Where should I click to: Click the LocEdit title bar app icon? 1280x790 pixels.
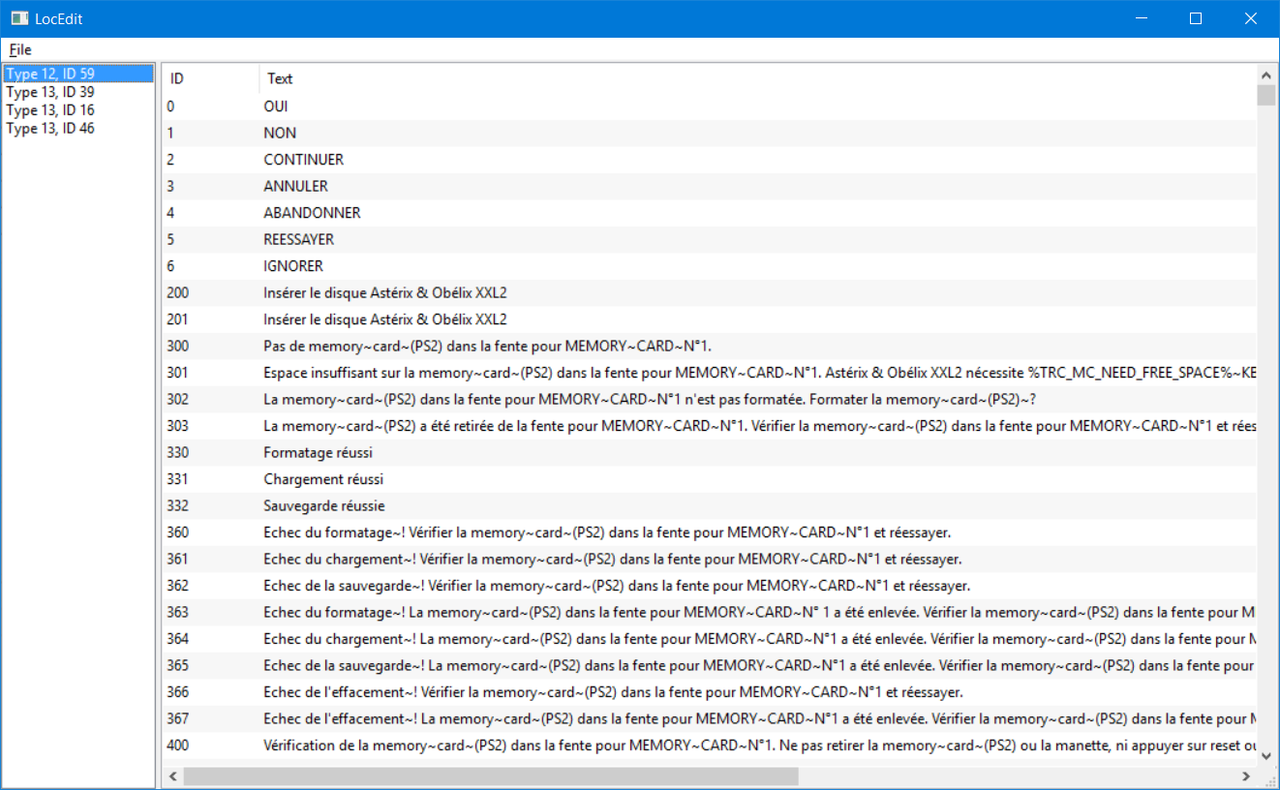(19, 18)
